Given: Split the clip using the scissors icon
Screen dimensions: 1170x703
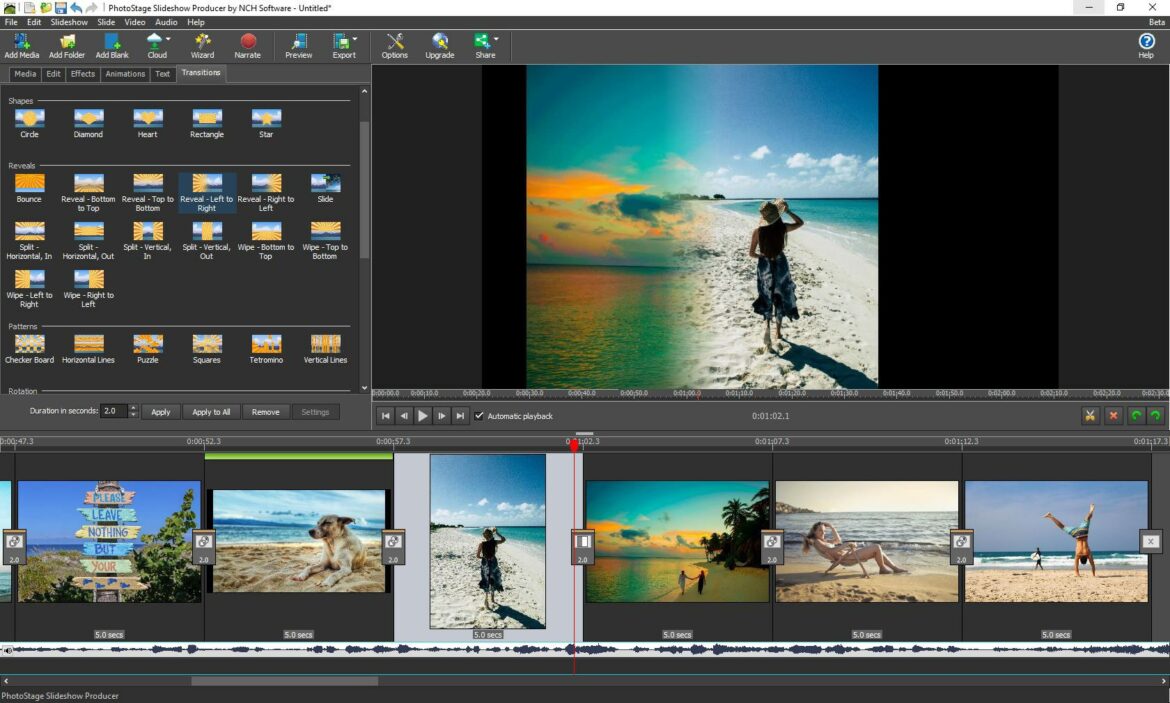Looking at the screenshot, I should tap(1089, 415).
